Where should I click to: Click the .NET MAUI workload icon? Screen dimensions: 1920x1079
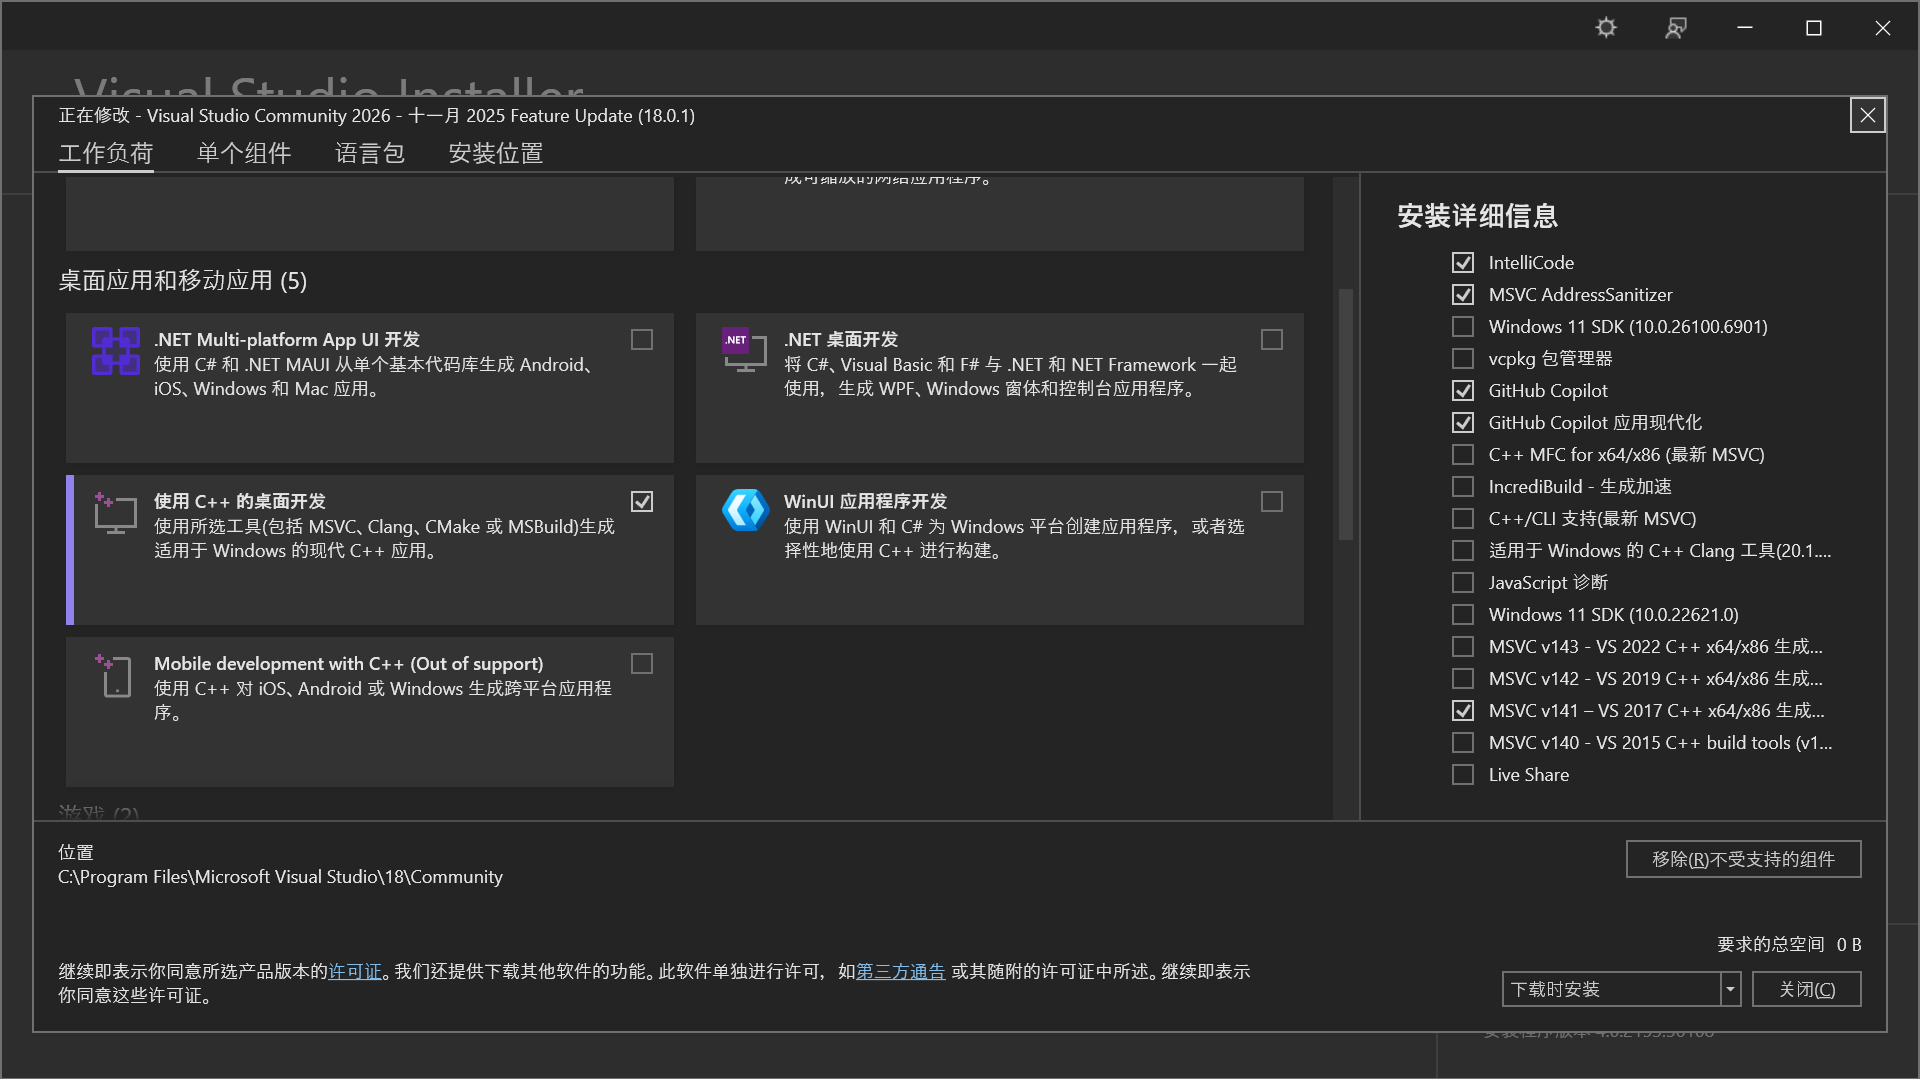tap(115, 351)
